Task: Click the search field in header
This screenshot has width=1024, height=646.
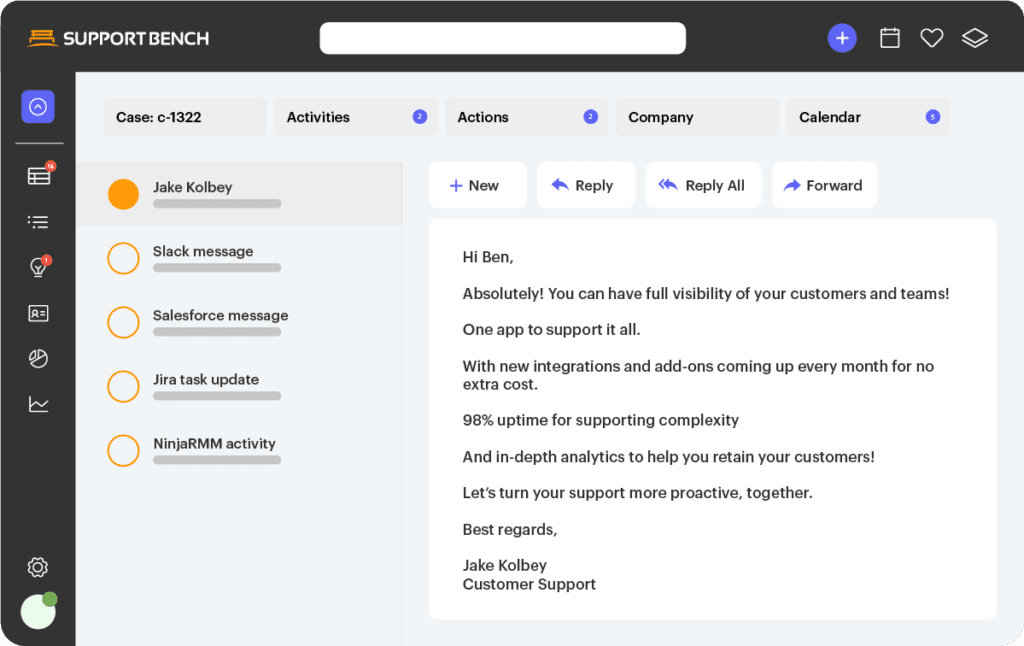Action: click(x=502, y=38)
